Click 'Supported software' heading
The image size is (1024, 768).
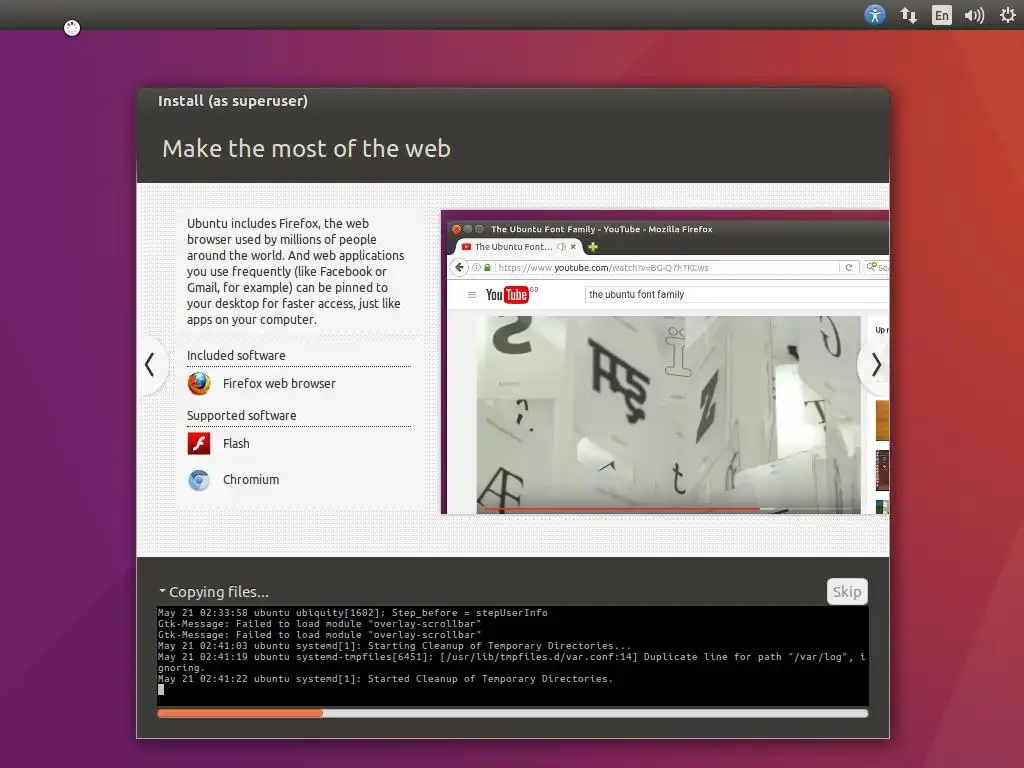point(242,415)
